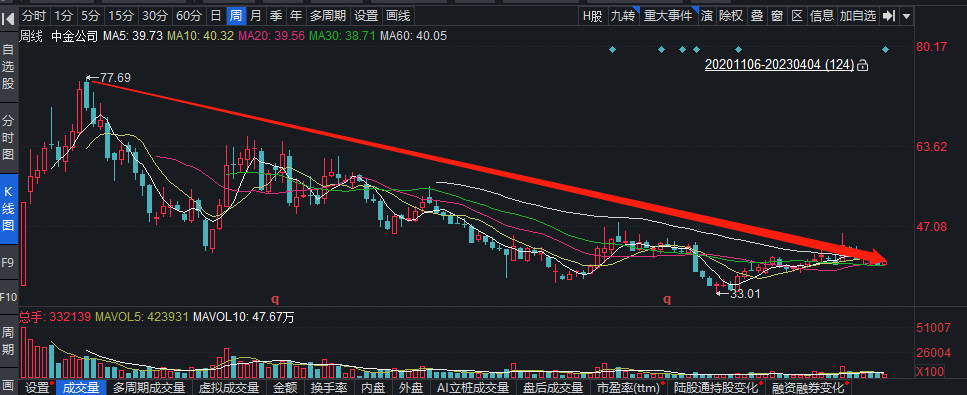
Task: Jump to previous stock with left arrow icon
Action: (8, 20)
